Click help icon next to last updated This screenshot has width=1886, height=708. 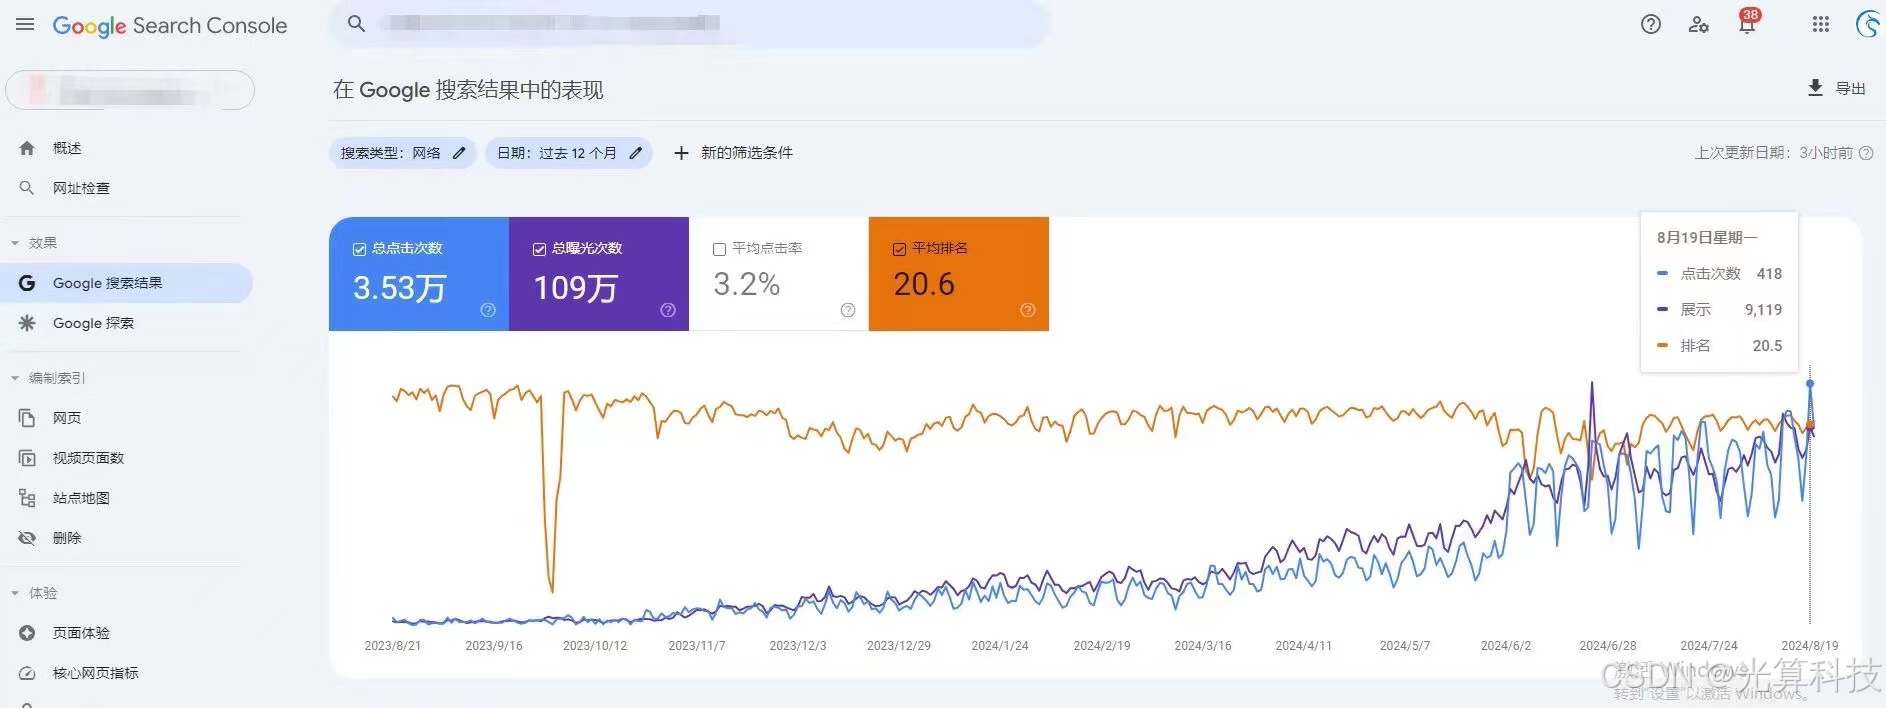coord(1866,153)
